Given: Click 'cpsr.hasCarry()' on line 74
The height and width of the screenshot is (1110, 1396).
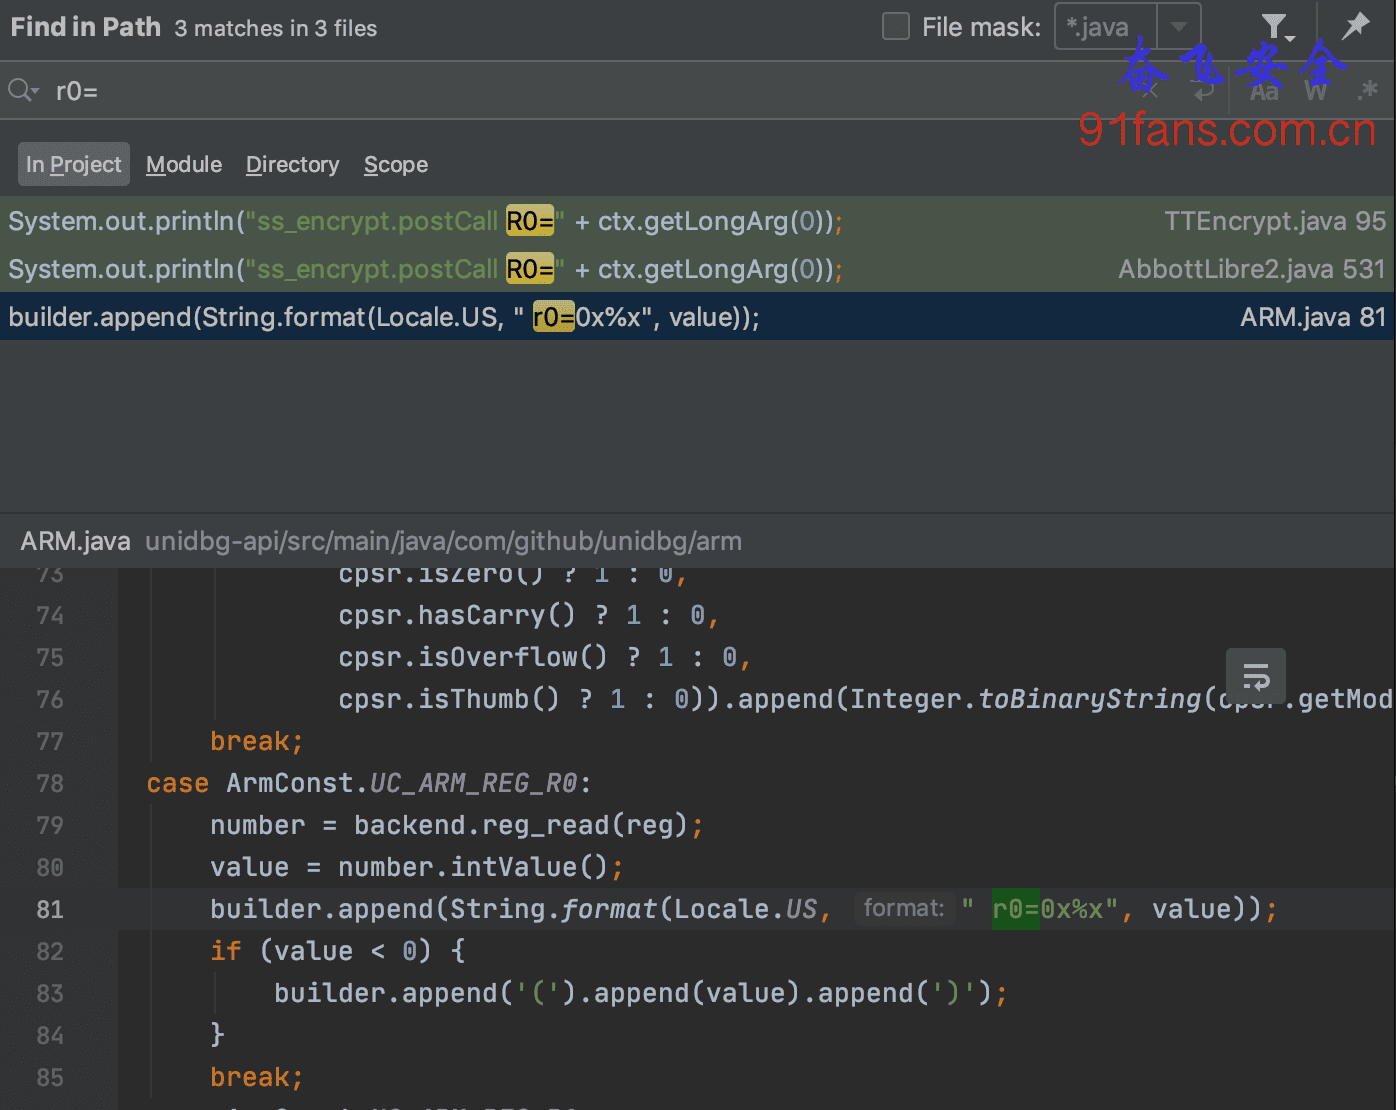Looking at the screenshot, I should coord(457,615).
